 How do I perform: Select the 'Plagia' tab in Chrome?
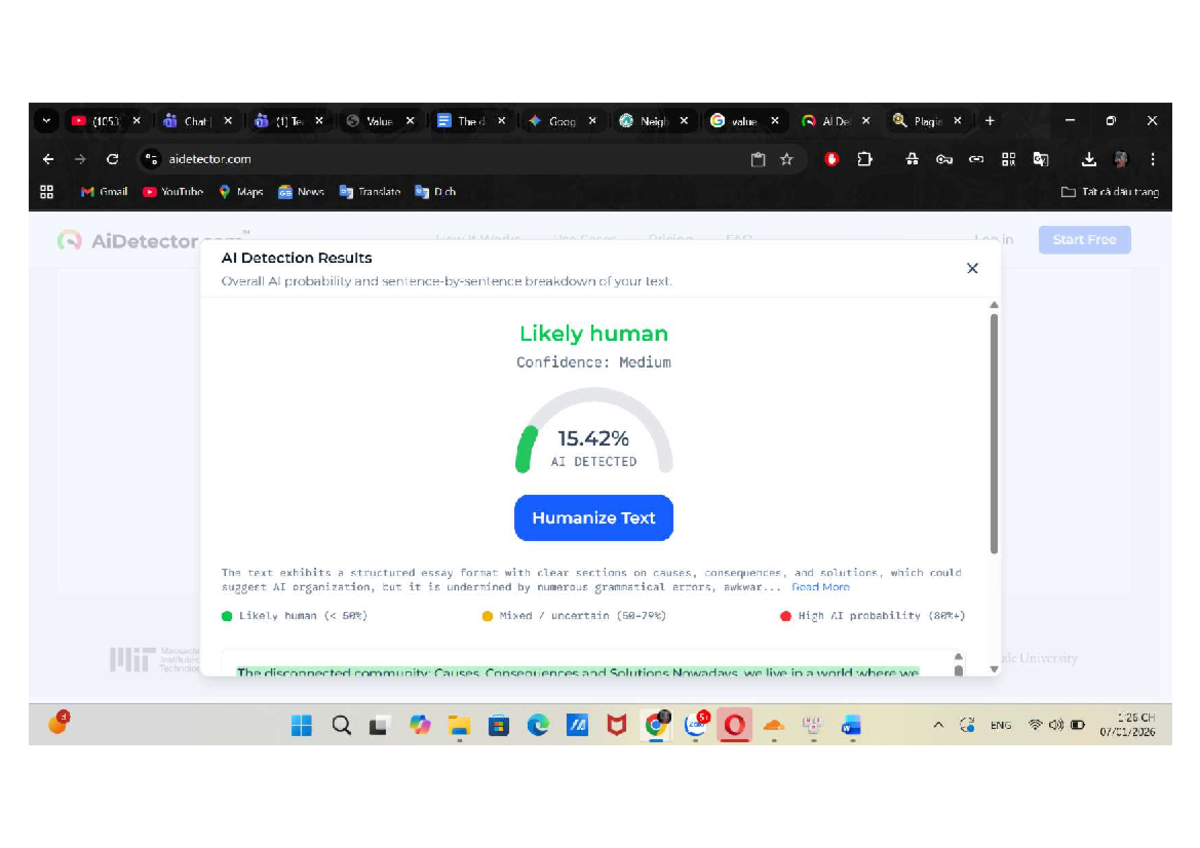pos(928,120)
